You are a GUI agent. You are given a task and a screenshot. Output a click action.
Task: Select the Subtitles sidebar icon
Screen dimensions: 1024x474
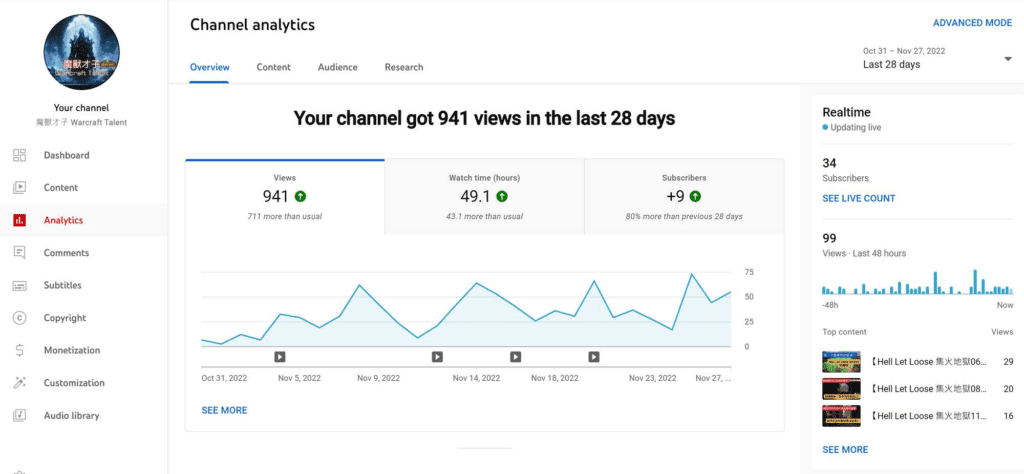point(19,286)
